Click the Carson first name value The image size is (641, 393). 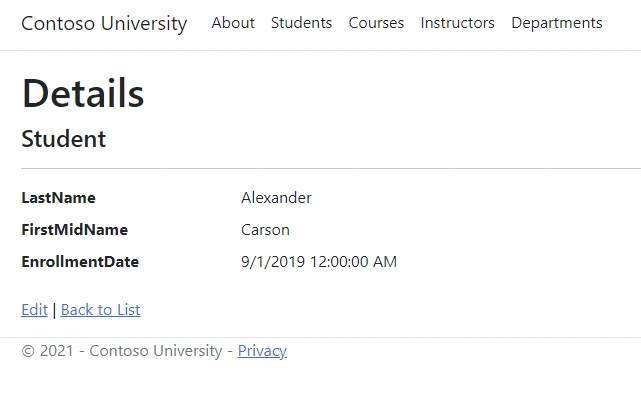point(265,230)
